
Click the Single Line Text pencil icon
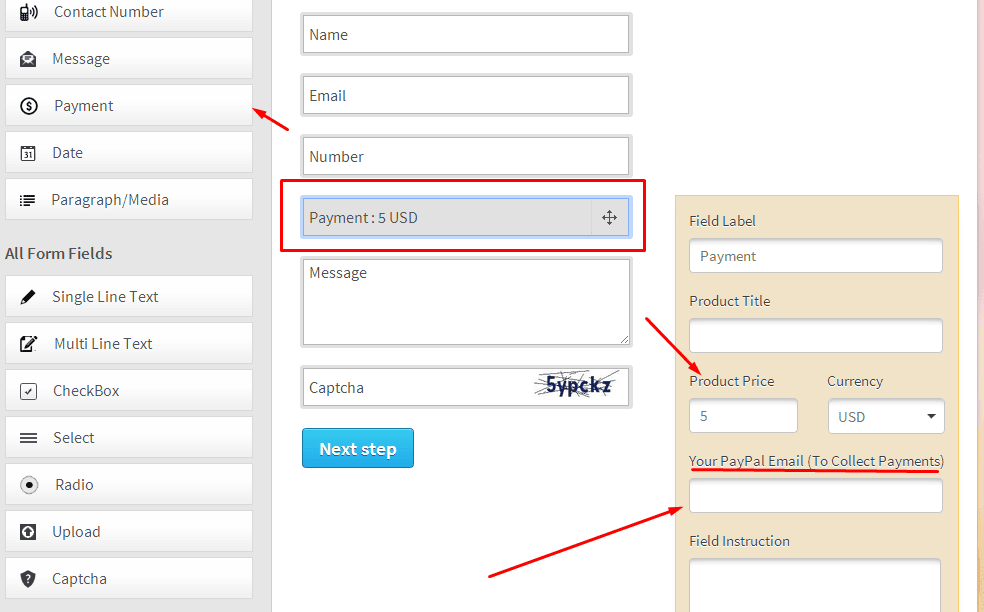pos(28,297)
